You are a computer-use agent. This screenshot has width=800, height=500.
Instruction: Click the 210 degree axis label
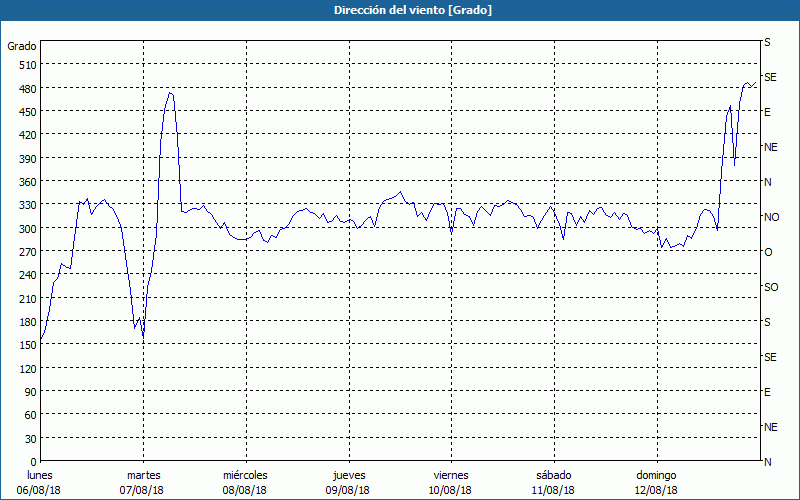pyautogui.click(x=28, y=299)
